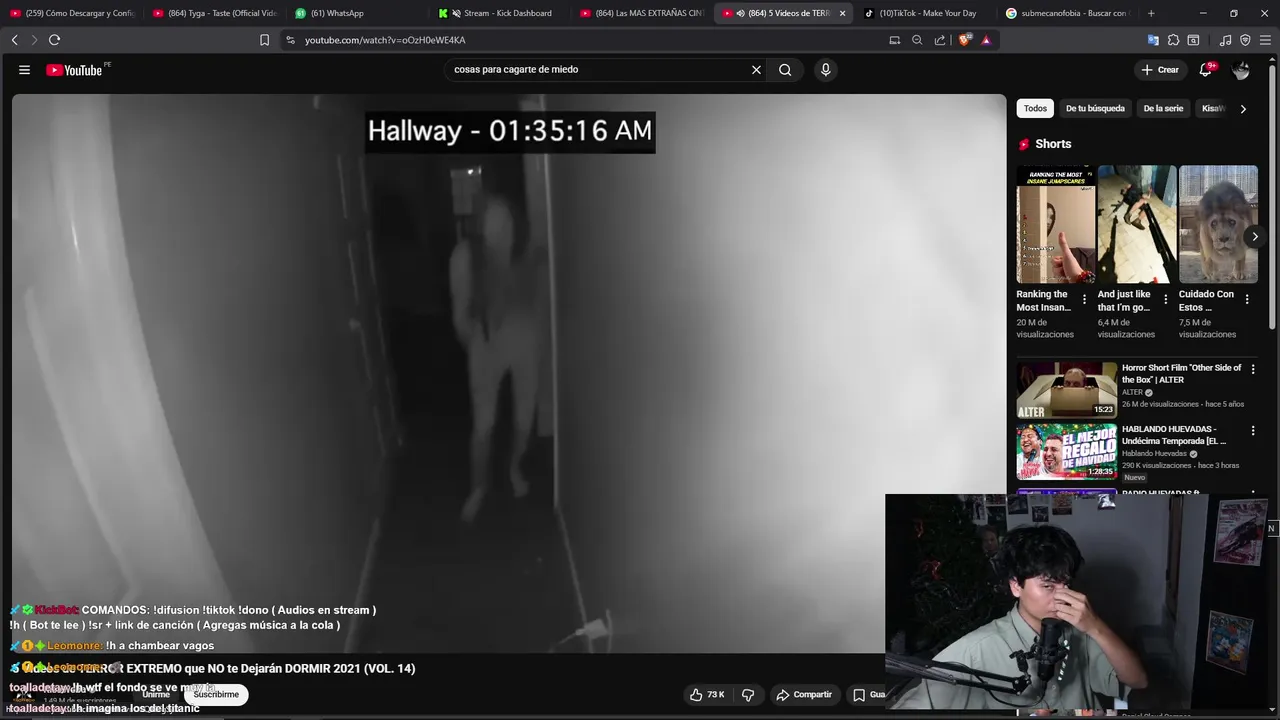Open the And just like that short thumbnail

1137,224
